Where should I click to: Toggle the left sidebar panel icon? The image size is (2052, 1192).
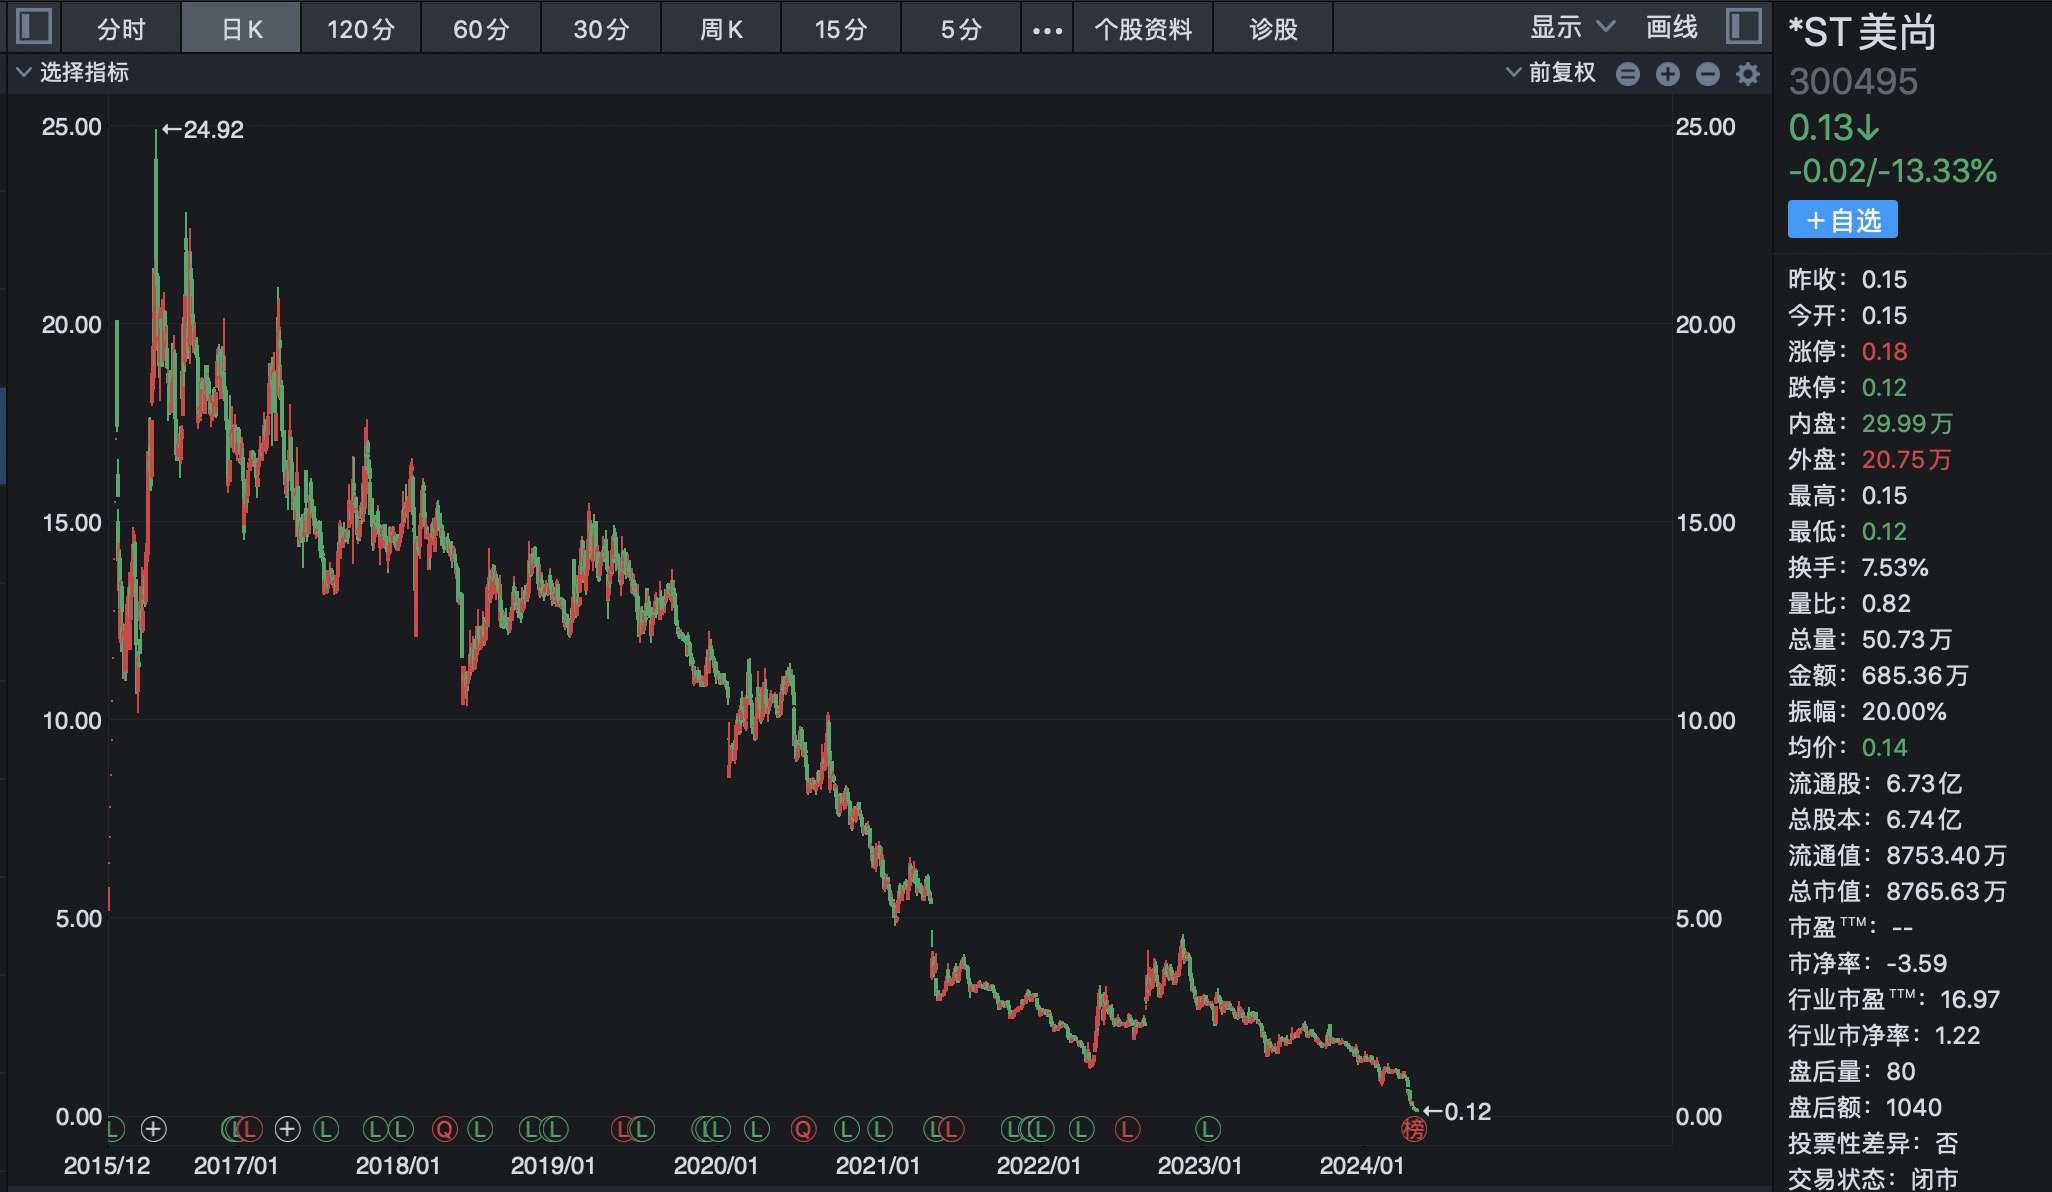(34, 26)
